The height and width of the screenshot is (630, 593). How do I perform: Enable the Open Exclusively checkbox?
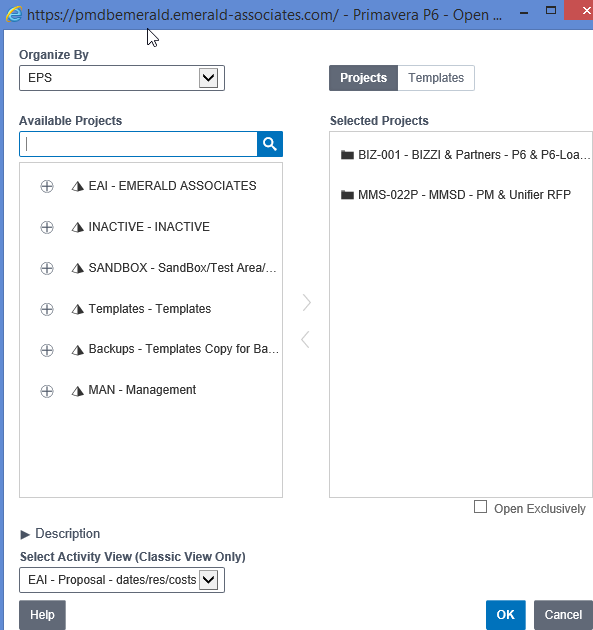tap(481, 507)
